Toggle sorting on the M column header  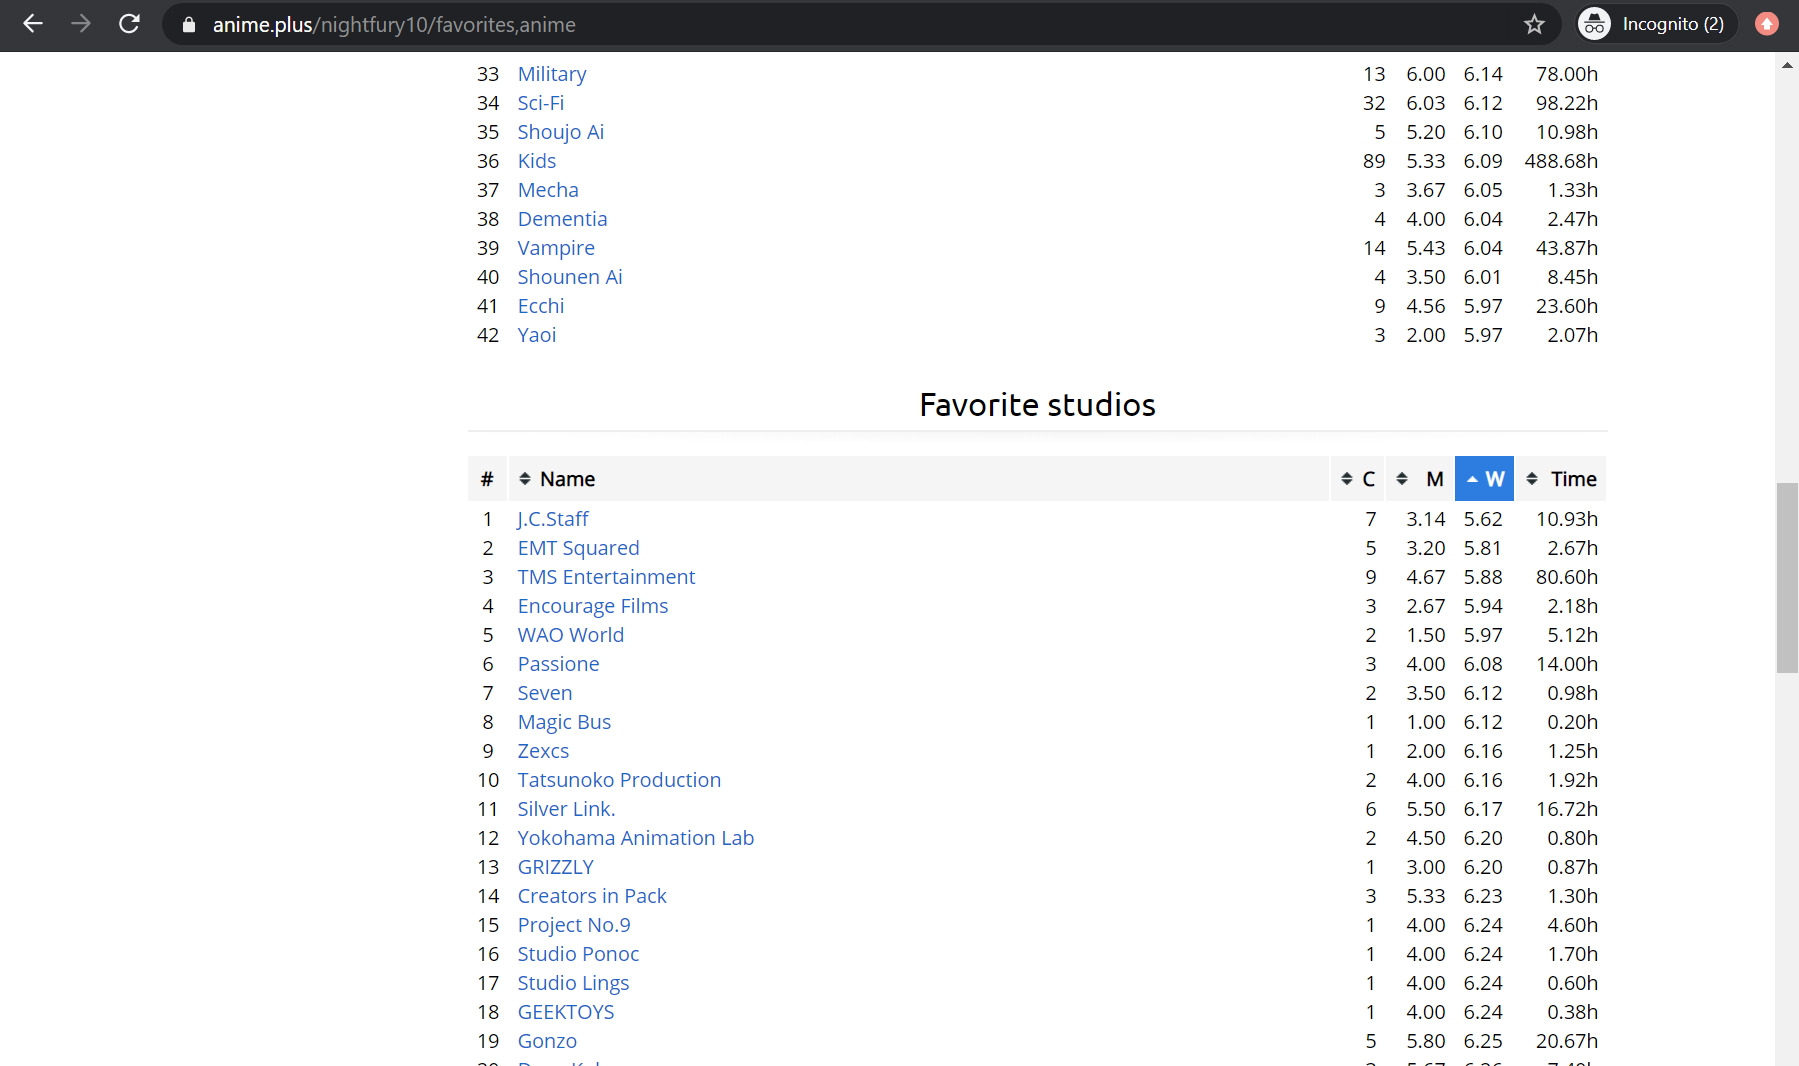(x=1434, y=478)
